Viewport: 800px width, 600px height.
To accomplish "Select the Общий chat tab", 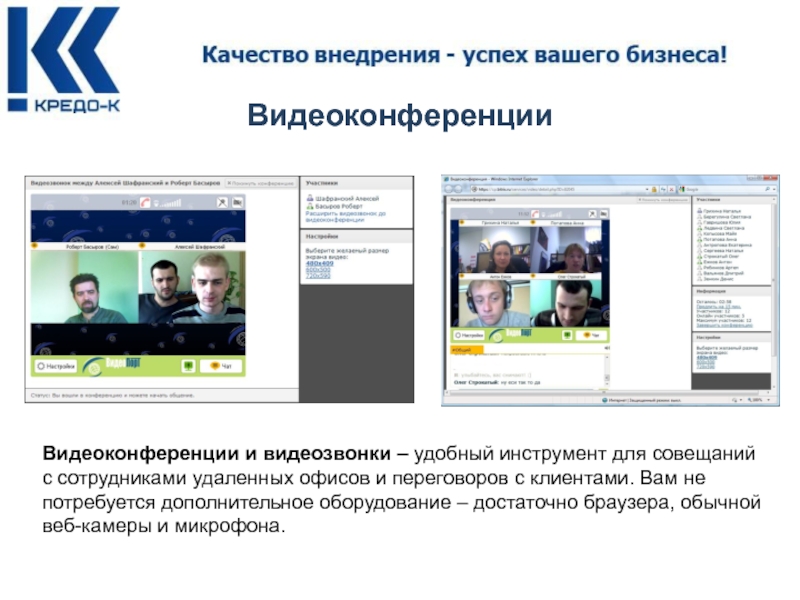I will pos(466,350).
